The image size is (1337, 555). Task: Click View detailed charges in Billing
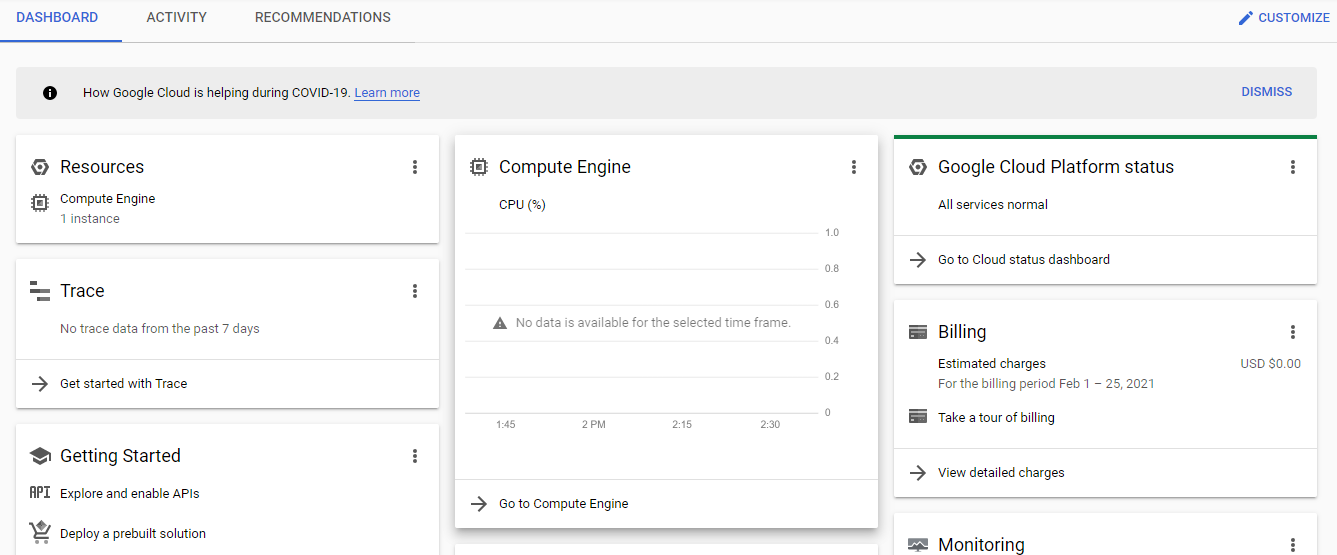point(1001,473)
